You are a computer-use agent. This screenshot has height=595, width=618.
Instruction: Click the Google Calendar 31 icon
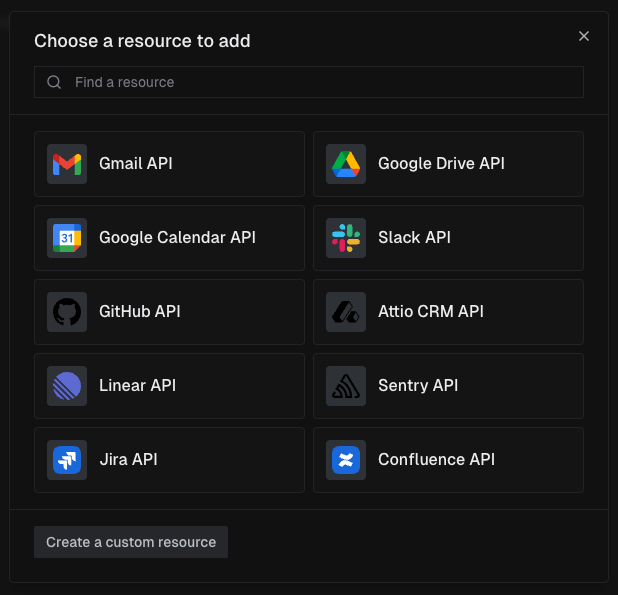click(67, 238)
